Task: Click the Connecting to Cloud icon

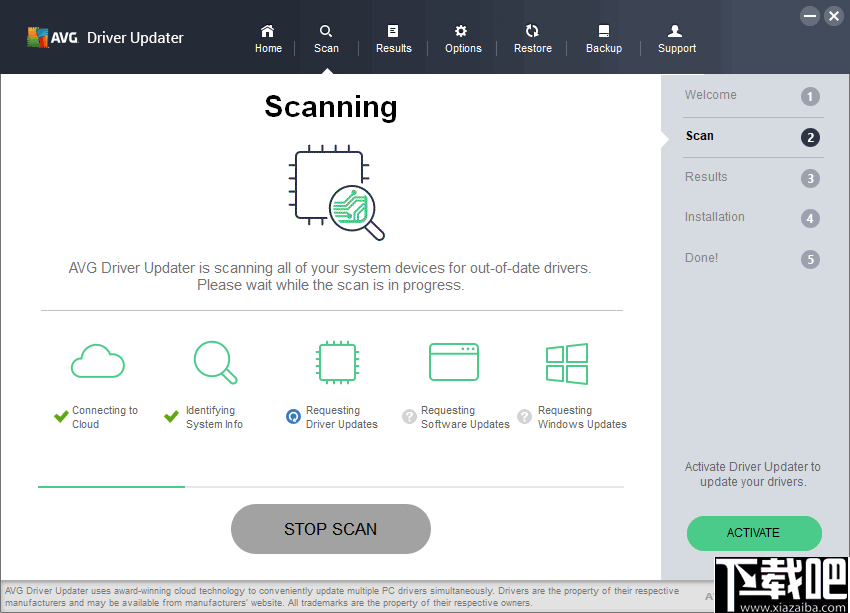Action: point(97,362)
